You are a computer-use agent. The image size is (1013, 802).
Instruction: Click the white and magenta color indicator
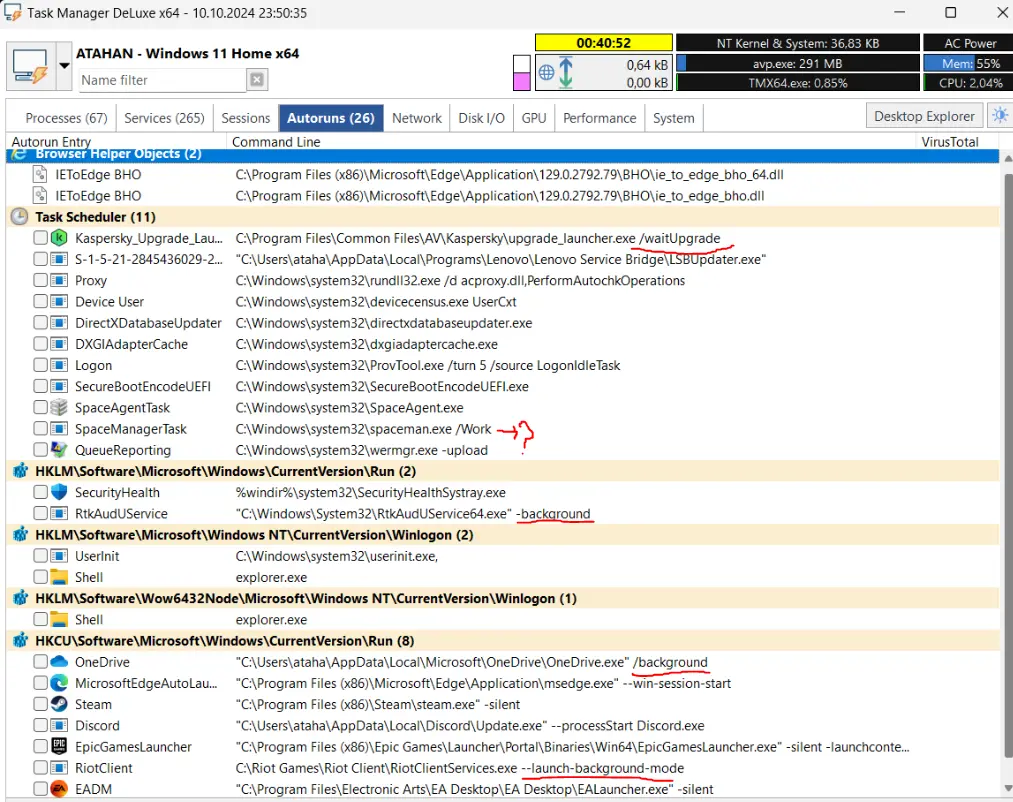tap(521, 72)
